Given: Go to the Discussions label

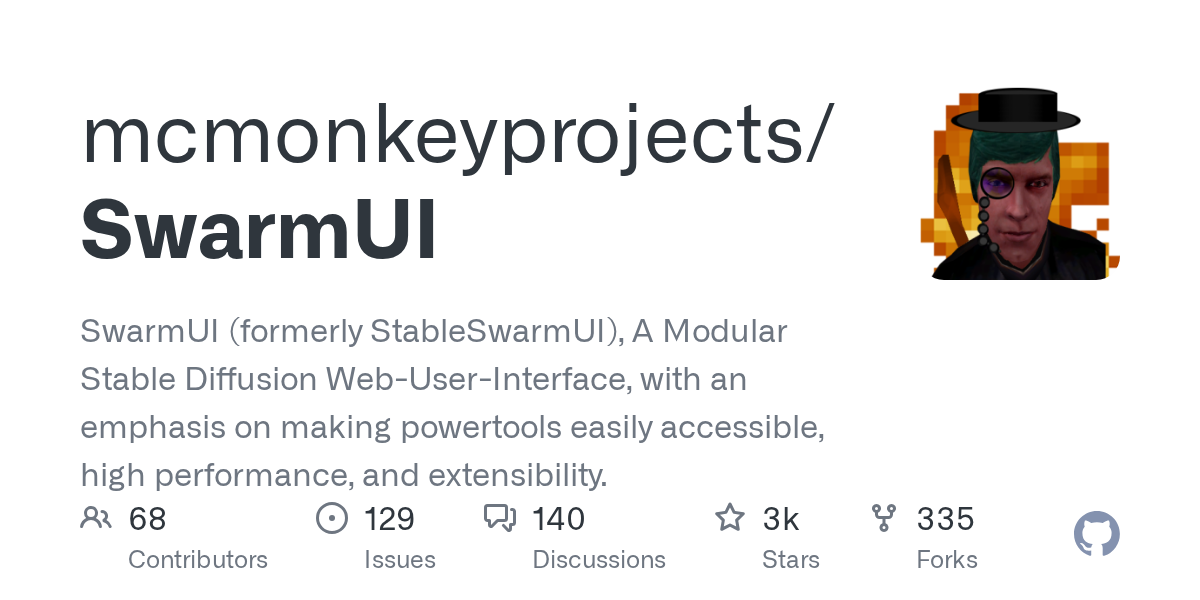Looking at the screenshot, I should 599,559.
